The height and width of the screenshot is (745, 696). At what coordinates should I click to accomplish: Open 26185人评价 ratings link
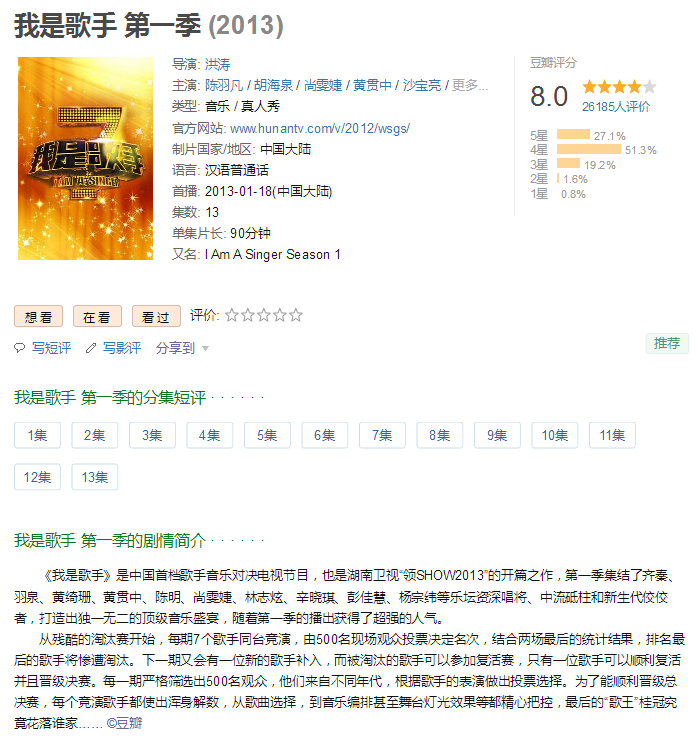pos(616,107)
